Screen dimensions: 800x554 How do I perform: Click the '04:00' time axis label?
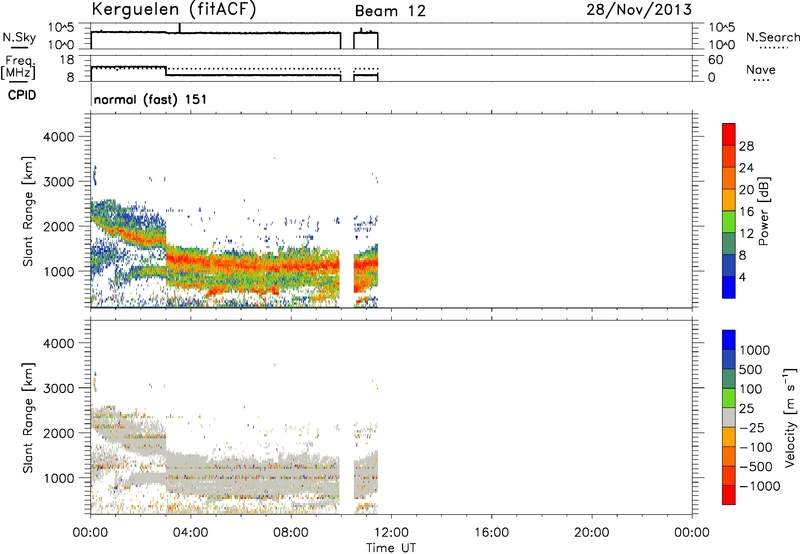pos(190,533)
